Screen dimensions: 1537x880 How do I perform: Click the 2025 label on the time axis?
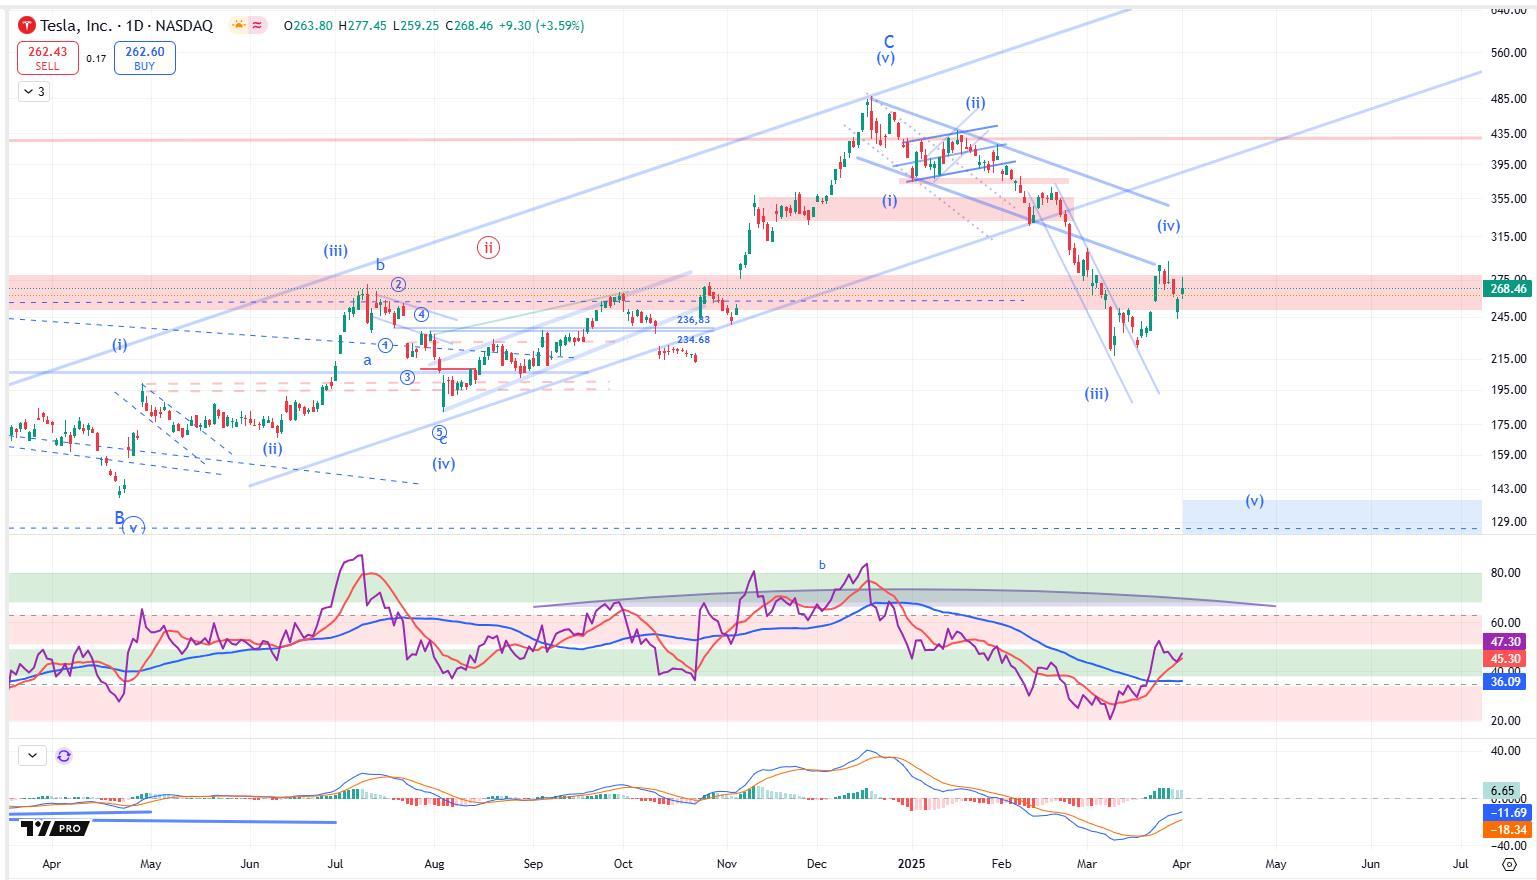pos(911,864)
